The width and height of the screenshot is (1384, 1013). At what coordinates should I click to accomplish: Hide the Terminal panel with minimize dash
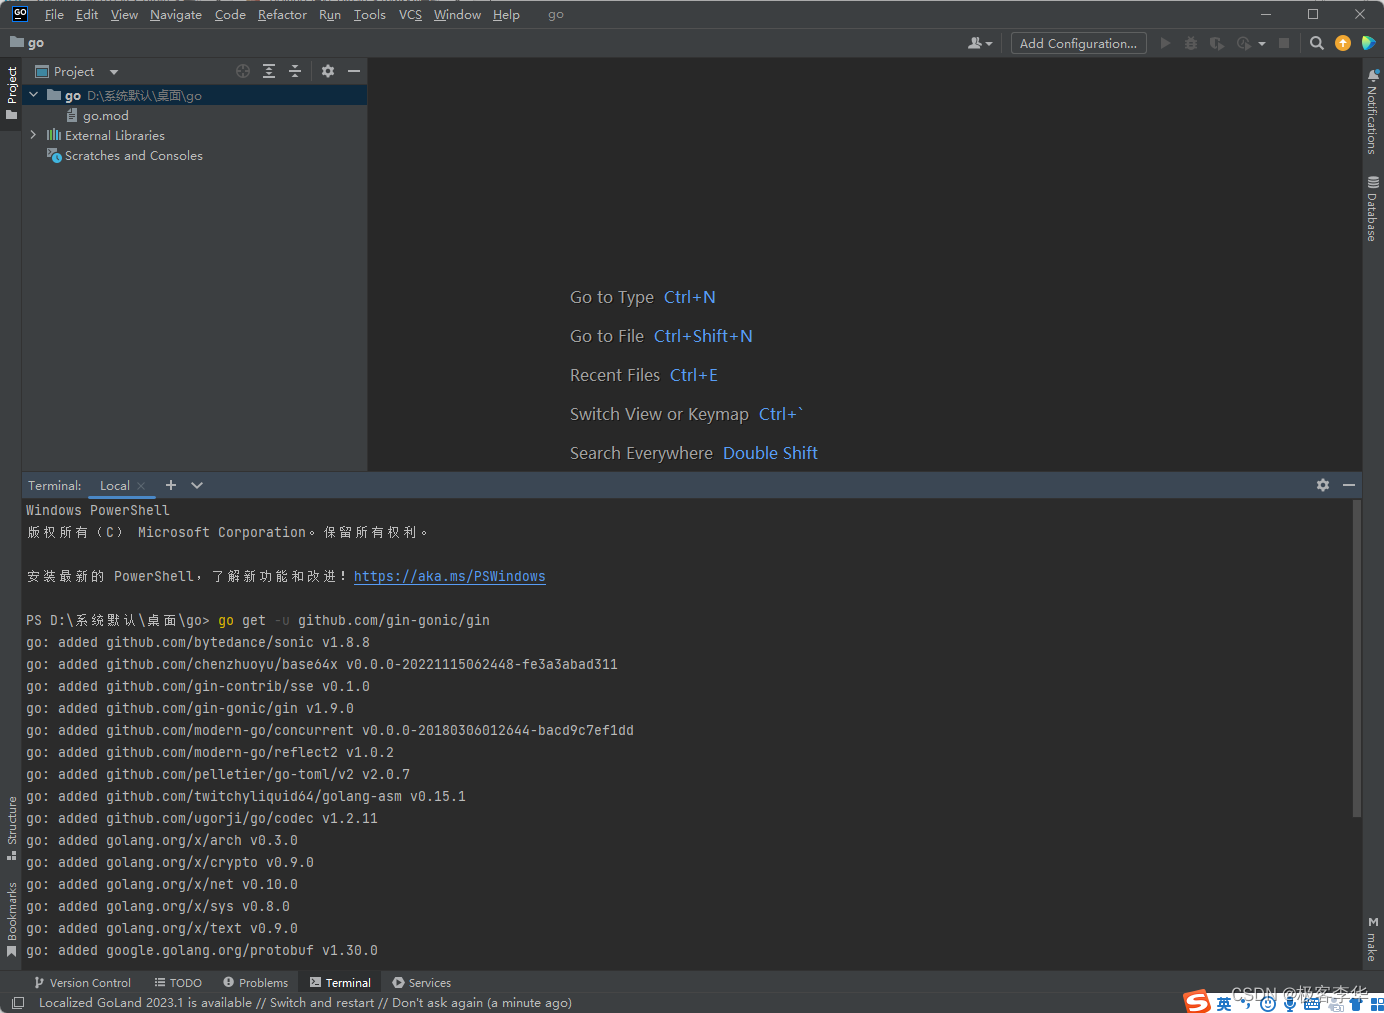1349,485
